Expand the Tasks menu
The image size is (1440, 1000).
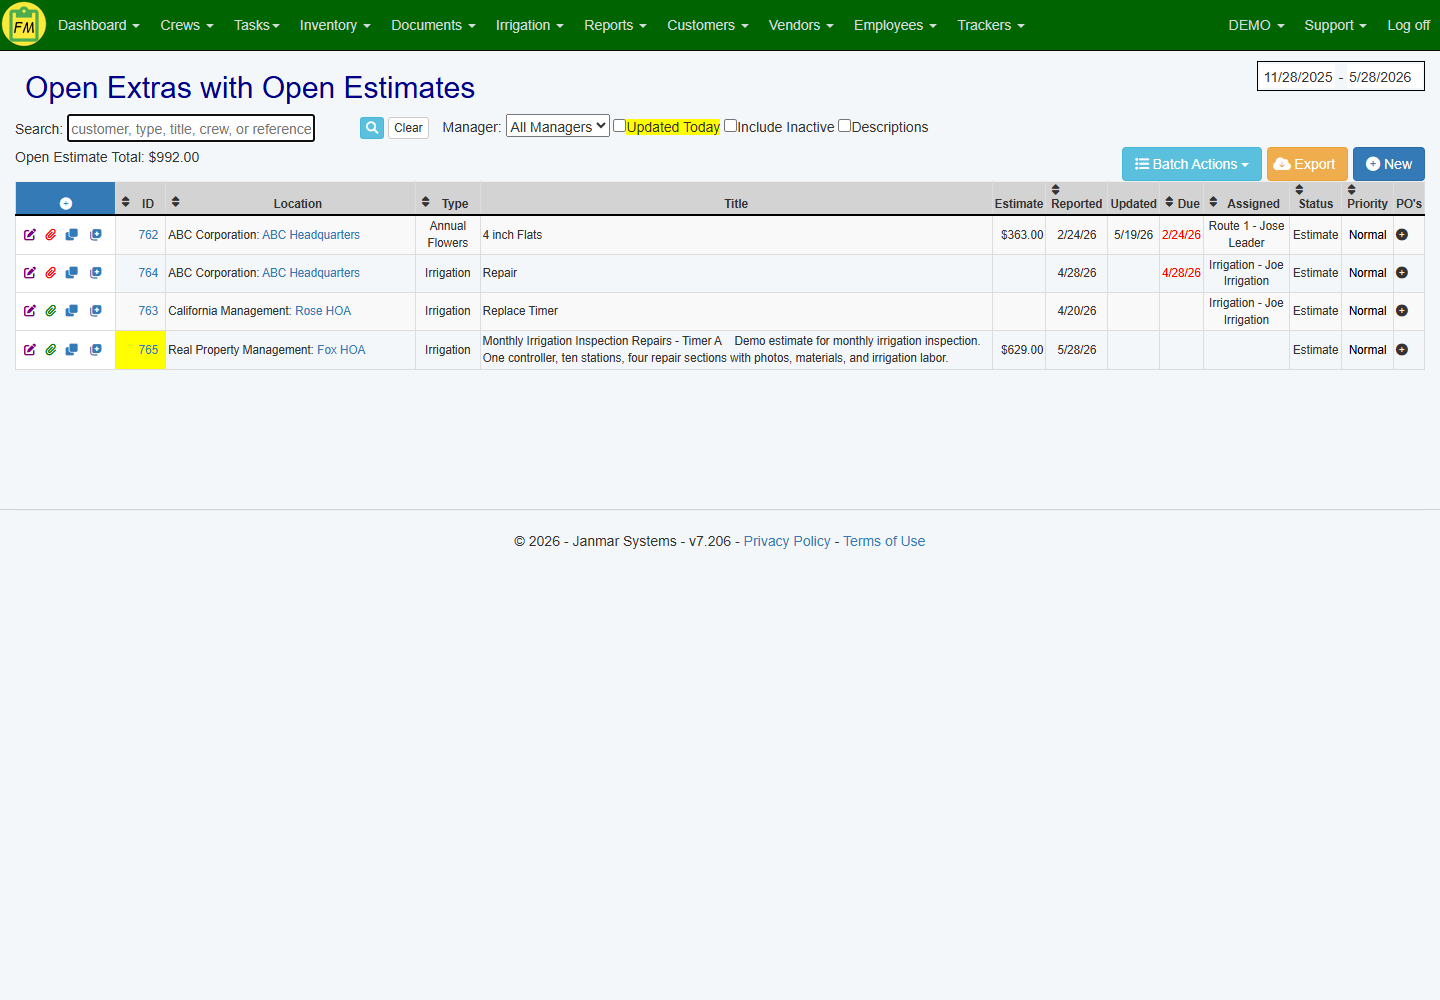(x=257, y=25)
